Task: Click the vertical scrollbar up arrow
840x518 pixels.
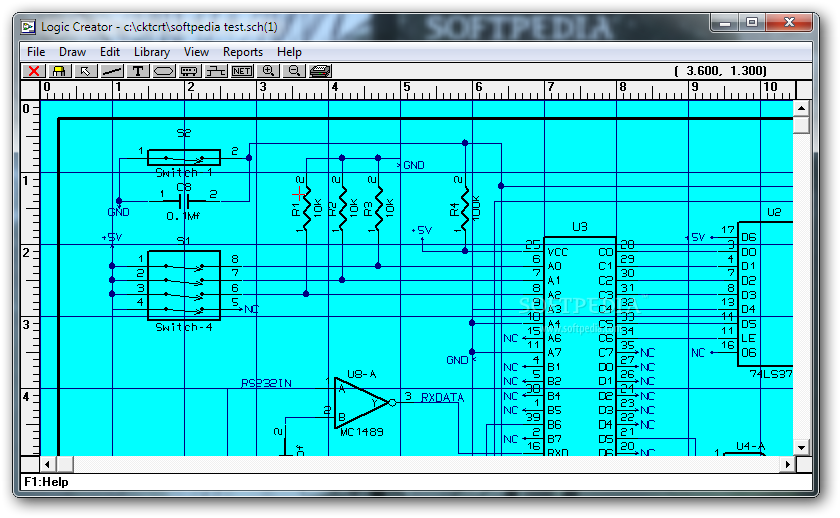Action: click(x=801, y=108)
